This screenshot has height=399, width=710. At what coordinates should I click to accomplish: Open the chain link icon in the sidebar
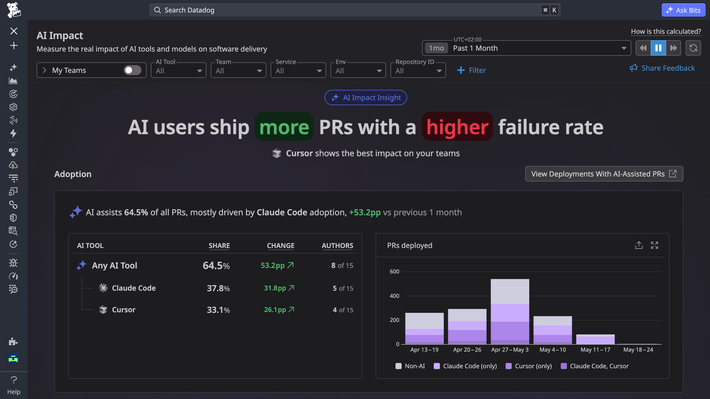13,205
